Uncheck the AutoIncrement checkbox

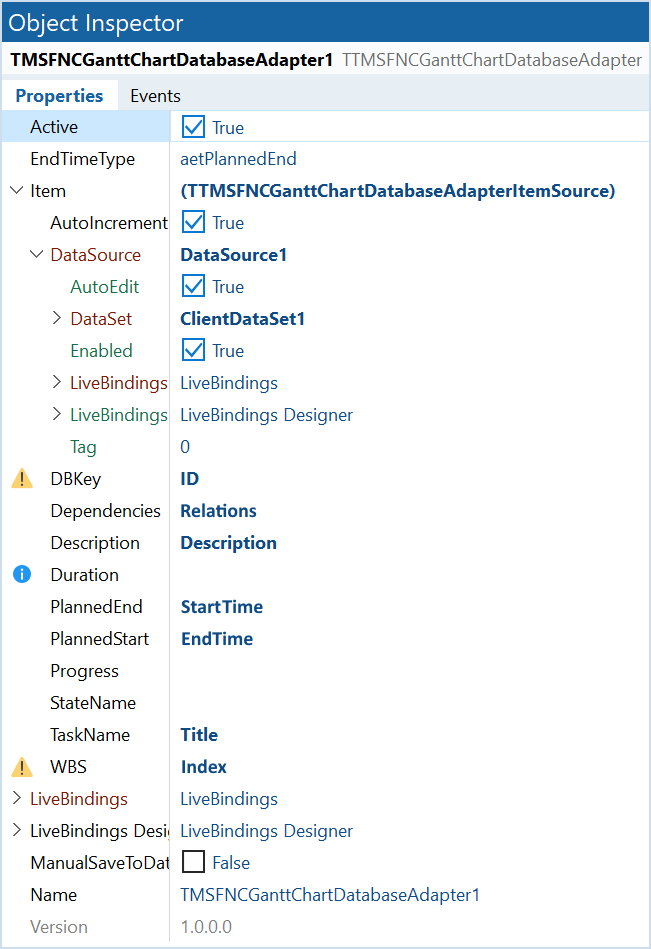pos(194,222)
